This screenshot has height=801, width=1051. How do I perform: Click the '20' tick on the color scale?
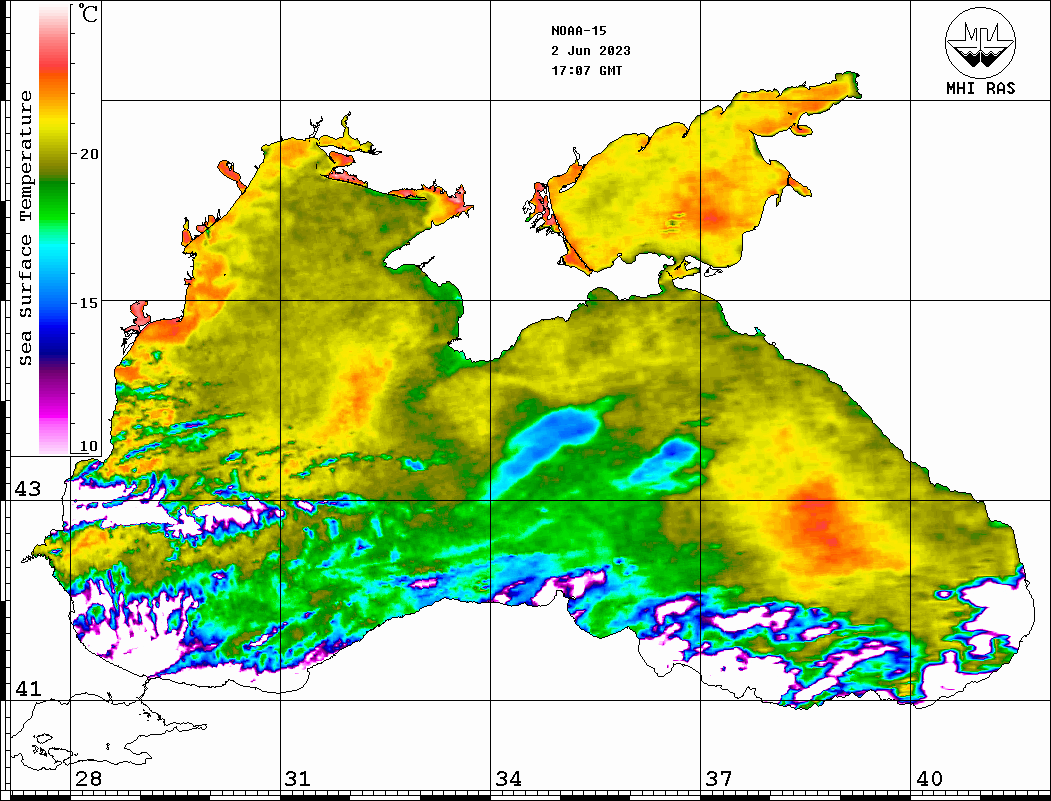pos(88,154)
